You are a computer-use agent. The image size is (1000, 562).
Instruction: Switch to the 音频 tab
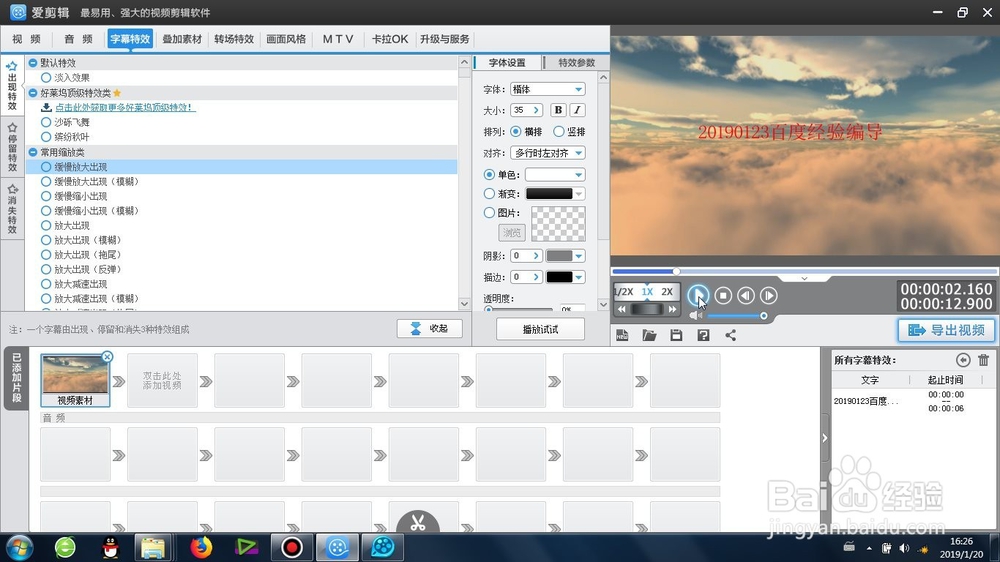(78, 39)
